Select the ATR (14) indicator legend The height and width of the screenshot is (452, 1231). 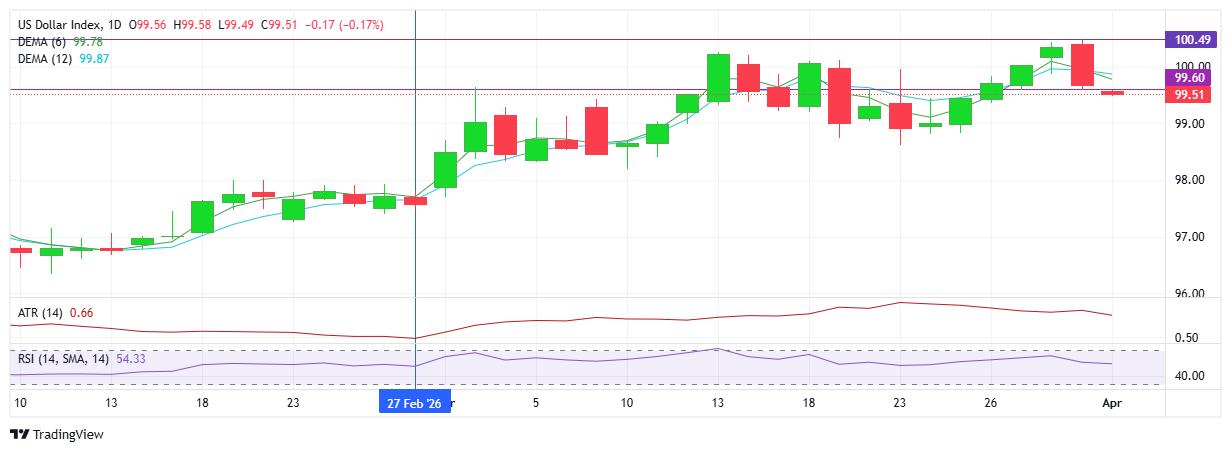[x=40, y=313]
